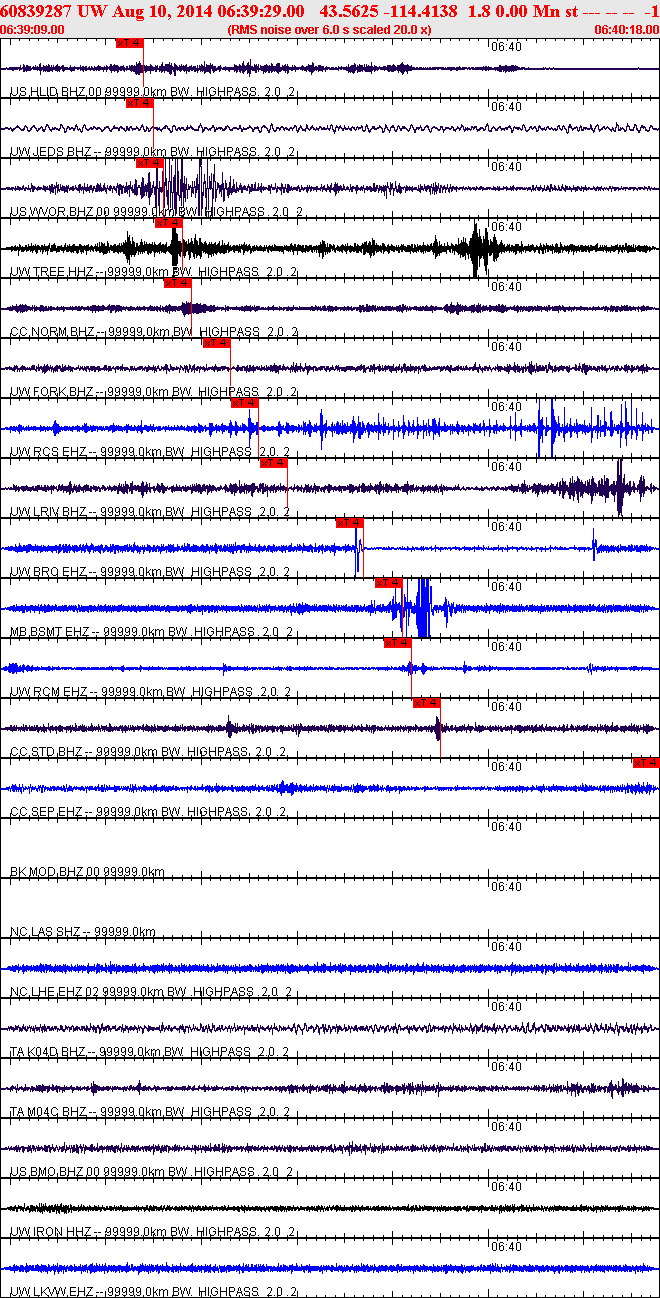Click the 06:40 tick label on UW.LKVW trace
Screen dimensions: 660x1298
tap(507, 1247)
